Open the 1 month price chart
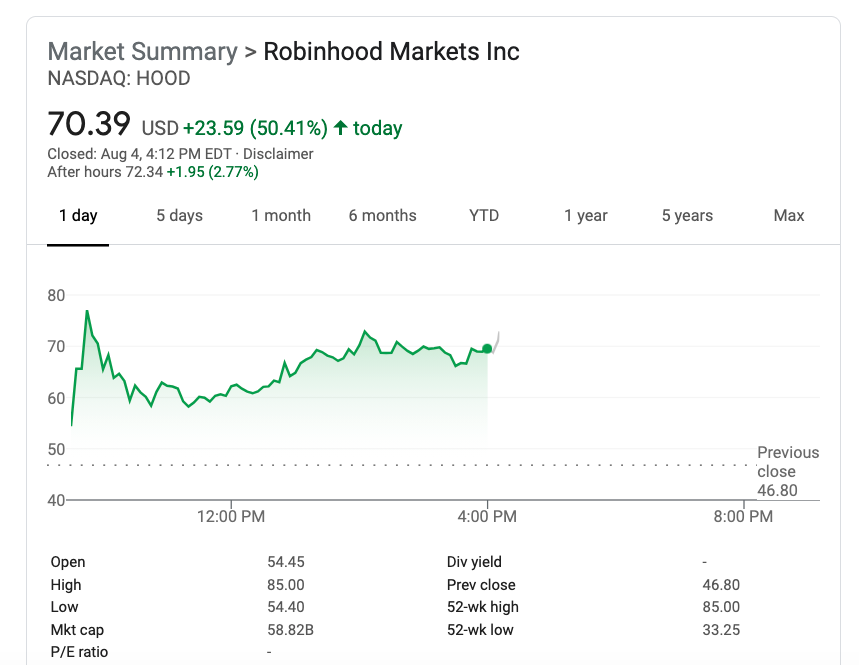Screen dimensions: 859x665 281,215
